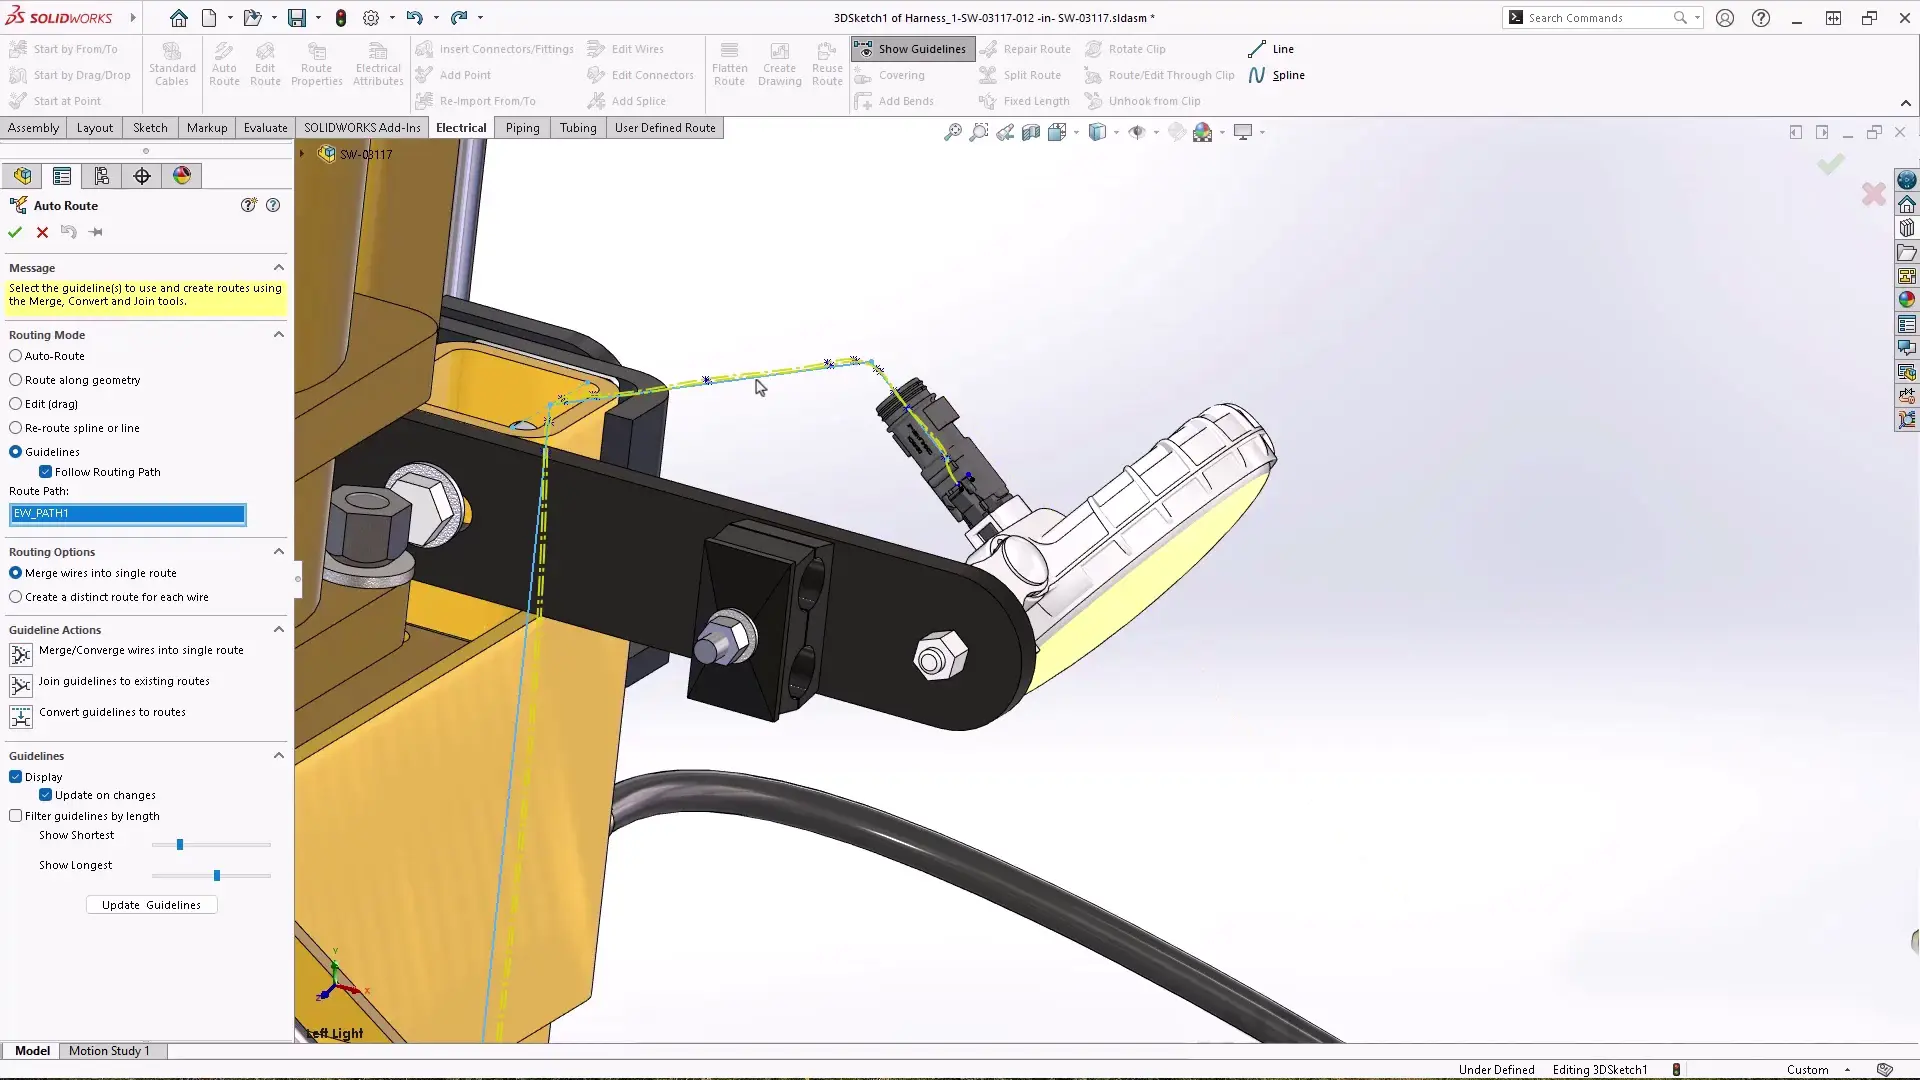
Task: Adjust the Show Shortest slider
Action: pos(178,845)
